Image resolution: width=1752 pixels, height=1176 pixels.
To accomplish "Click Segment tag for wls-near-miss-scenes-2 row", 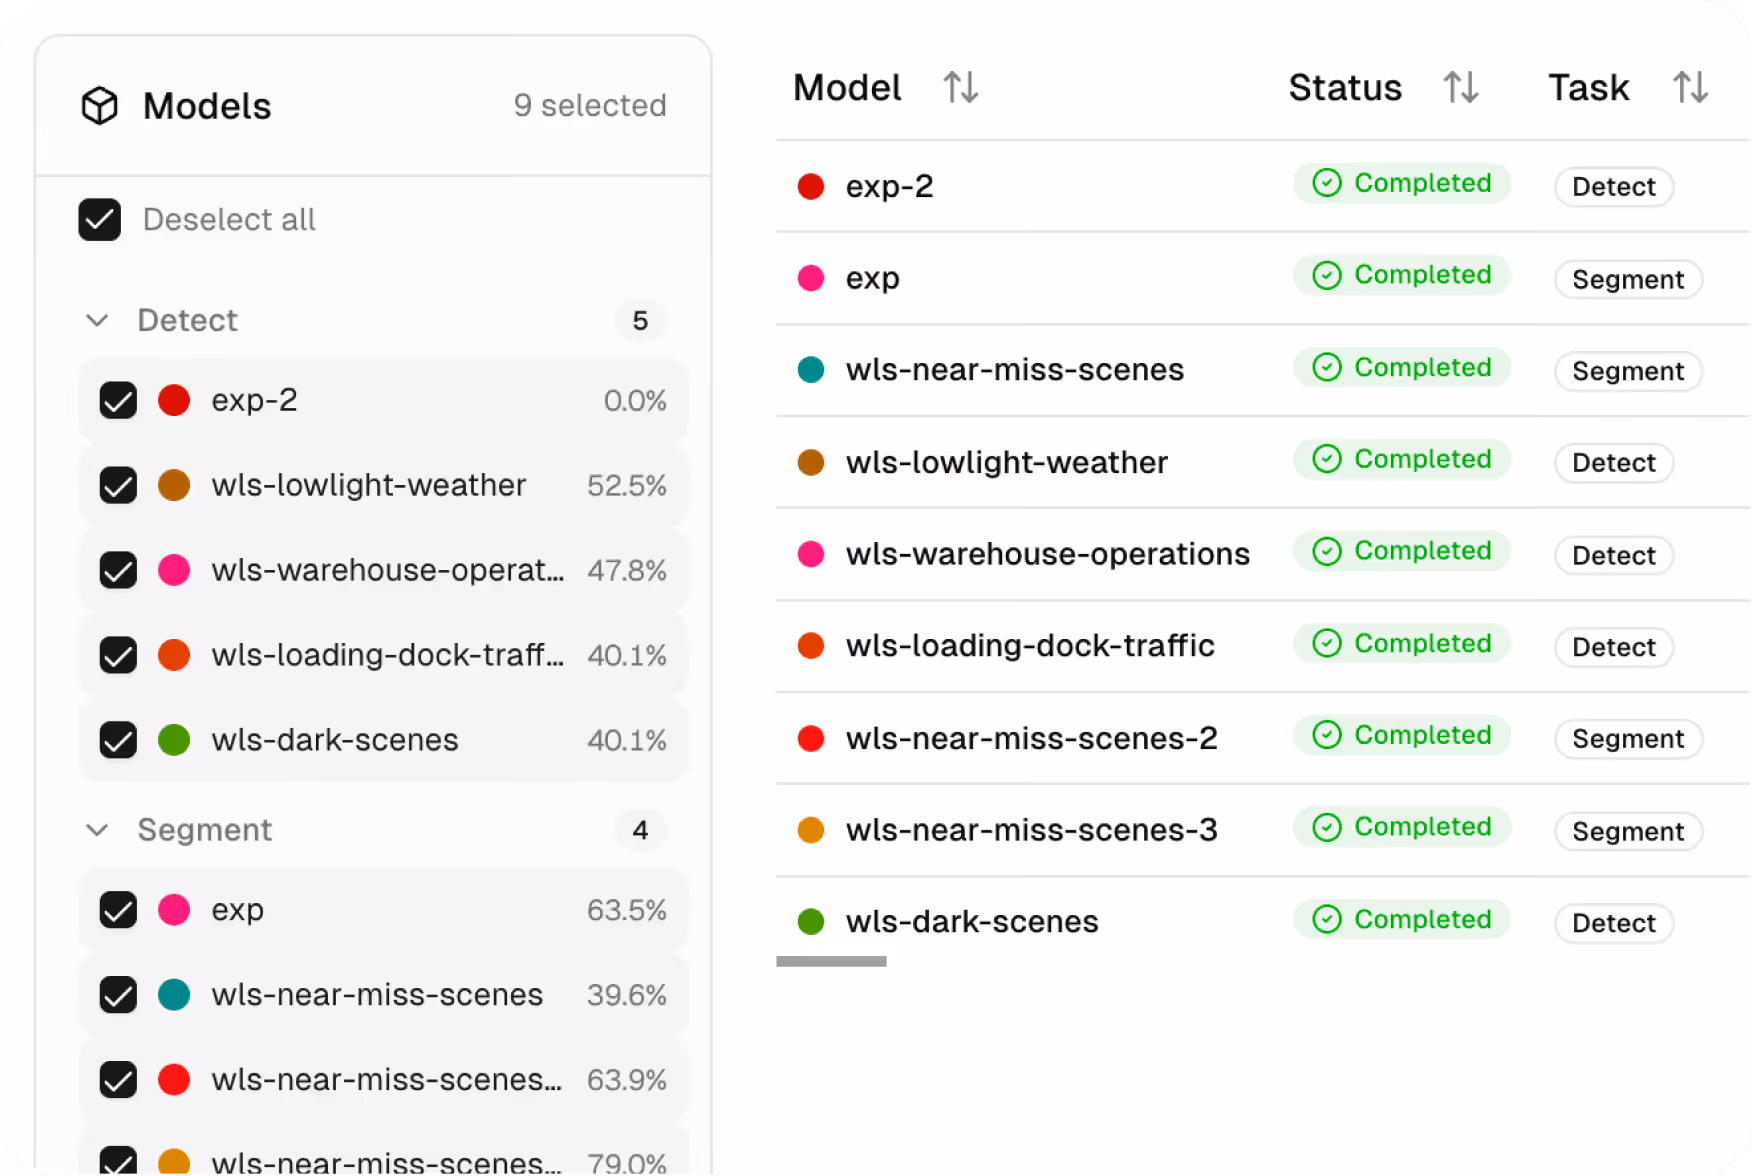I will pyautogui.click(x=1628, y=739).
